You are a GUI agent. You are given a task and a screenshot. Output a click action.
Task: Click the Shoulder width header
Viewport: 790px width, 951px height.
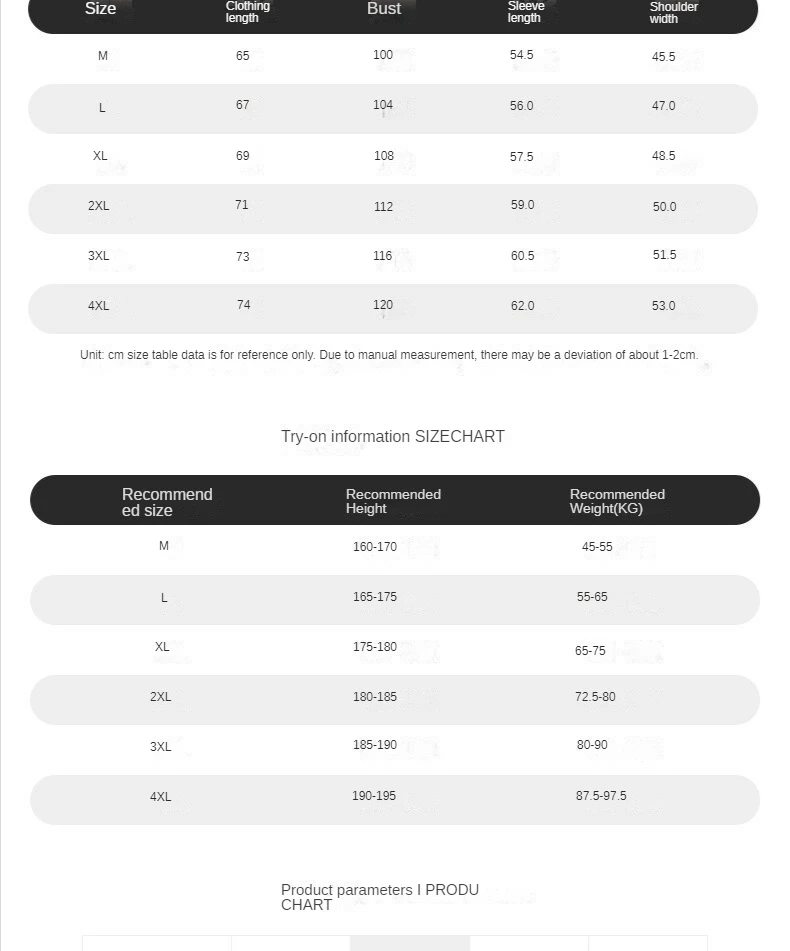coord(673,12)
